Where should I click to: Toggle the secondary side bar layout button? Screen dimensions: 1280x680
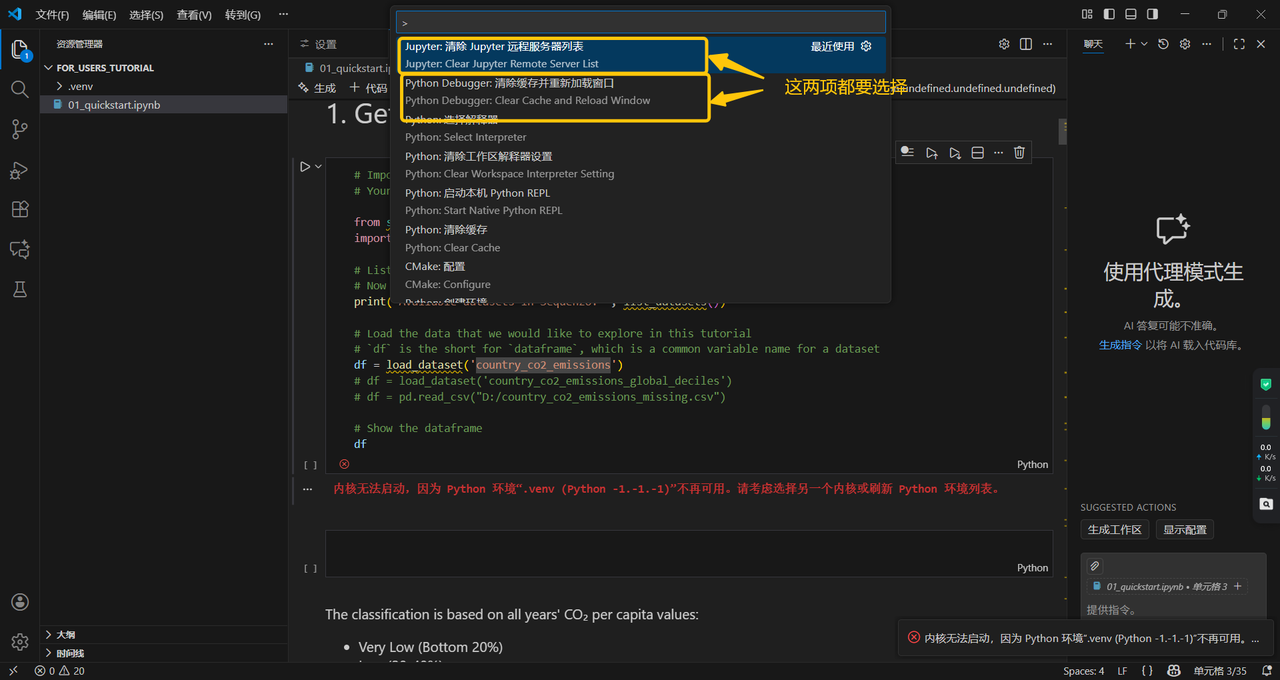click(1153, 14)
